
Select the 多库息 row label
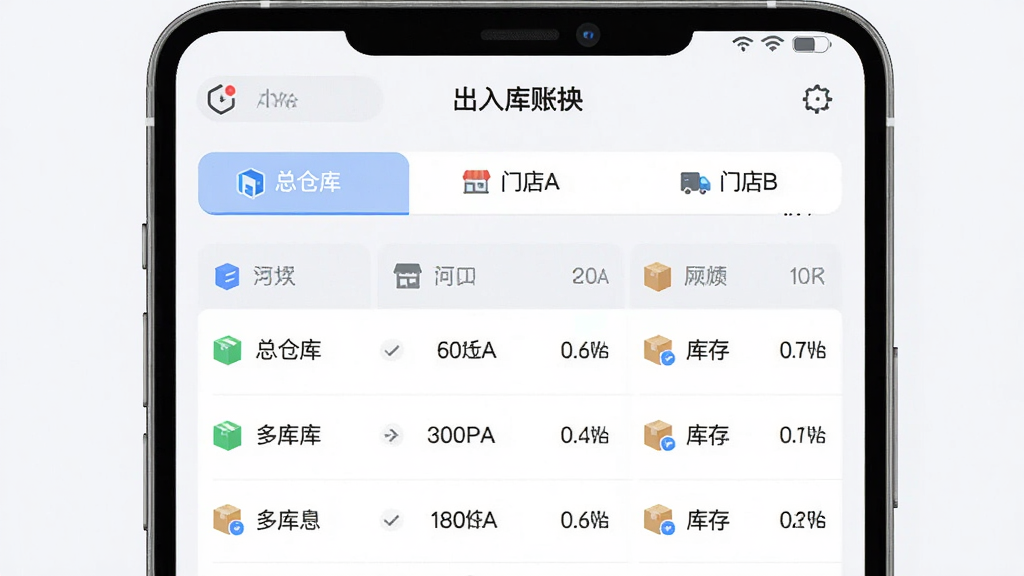(x=288, y=520)
